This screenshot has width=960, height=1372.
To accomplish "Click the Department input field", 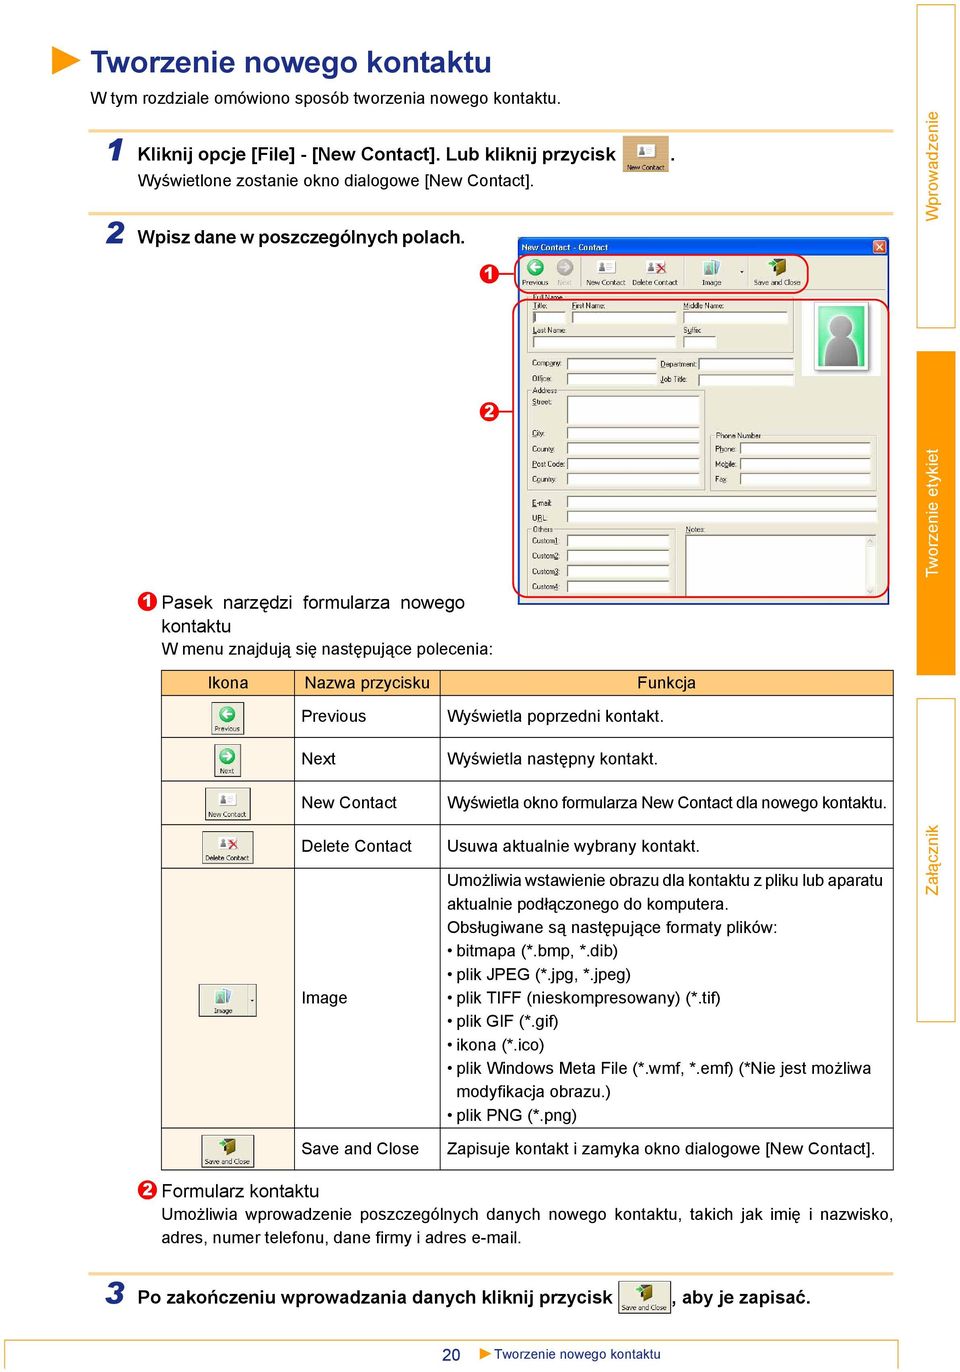I will pyautogui.click(x=745, y=365).
